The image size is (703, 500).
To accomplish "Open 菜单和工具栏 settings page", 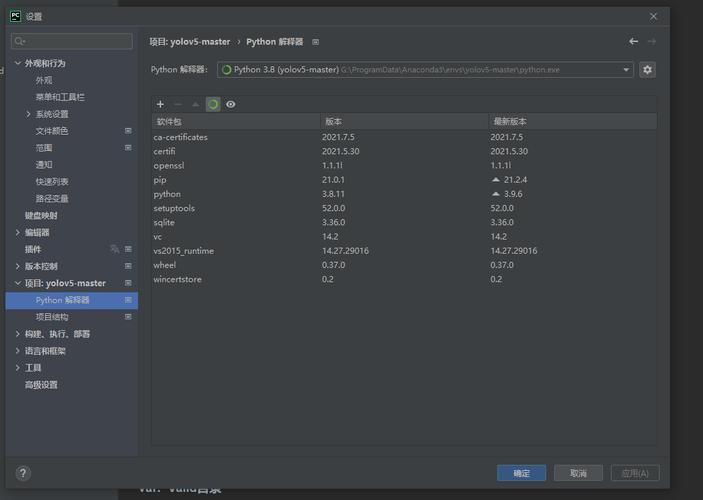I will tap(60, 97).
